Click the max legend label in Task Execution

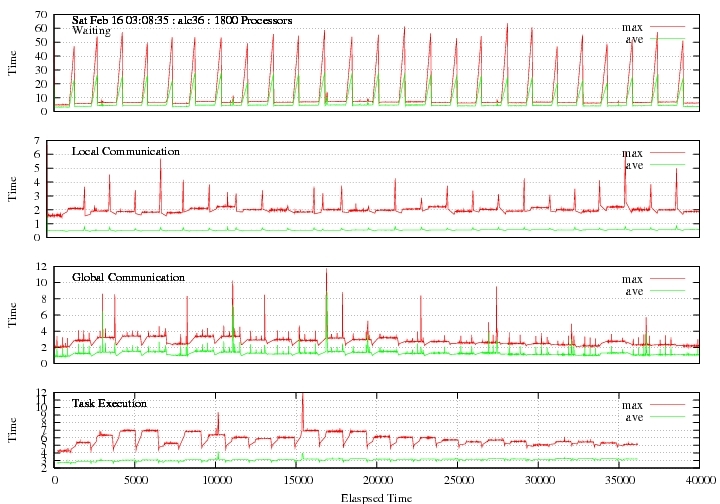(632, 404)
